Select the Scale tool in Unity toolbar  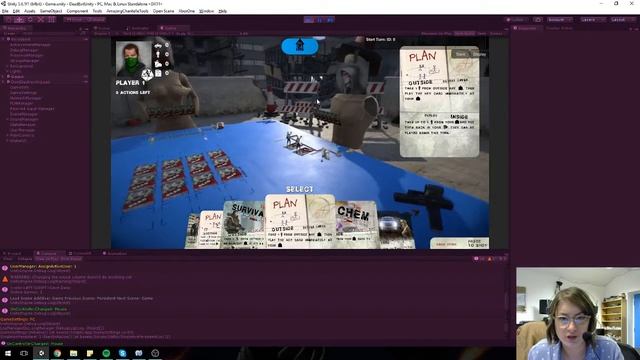[x=41, y=19]
